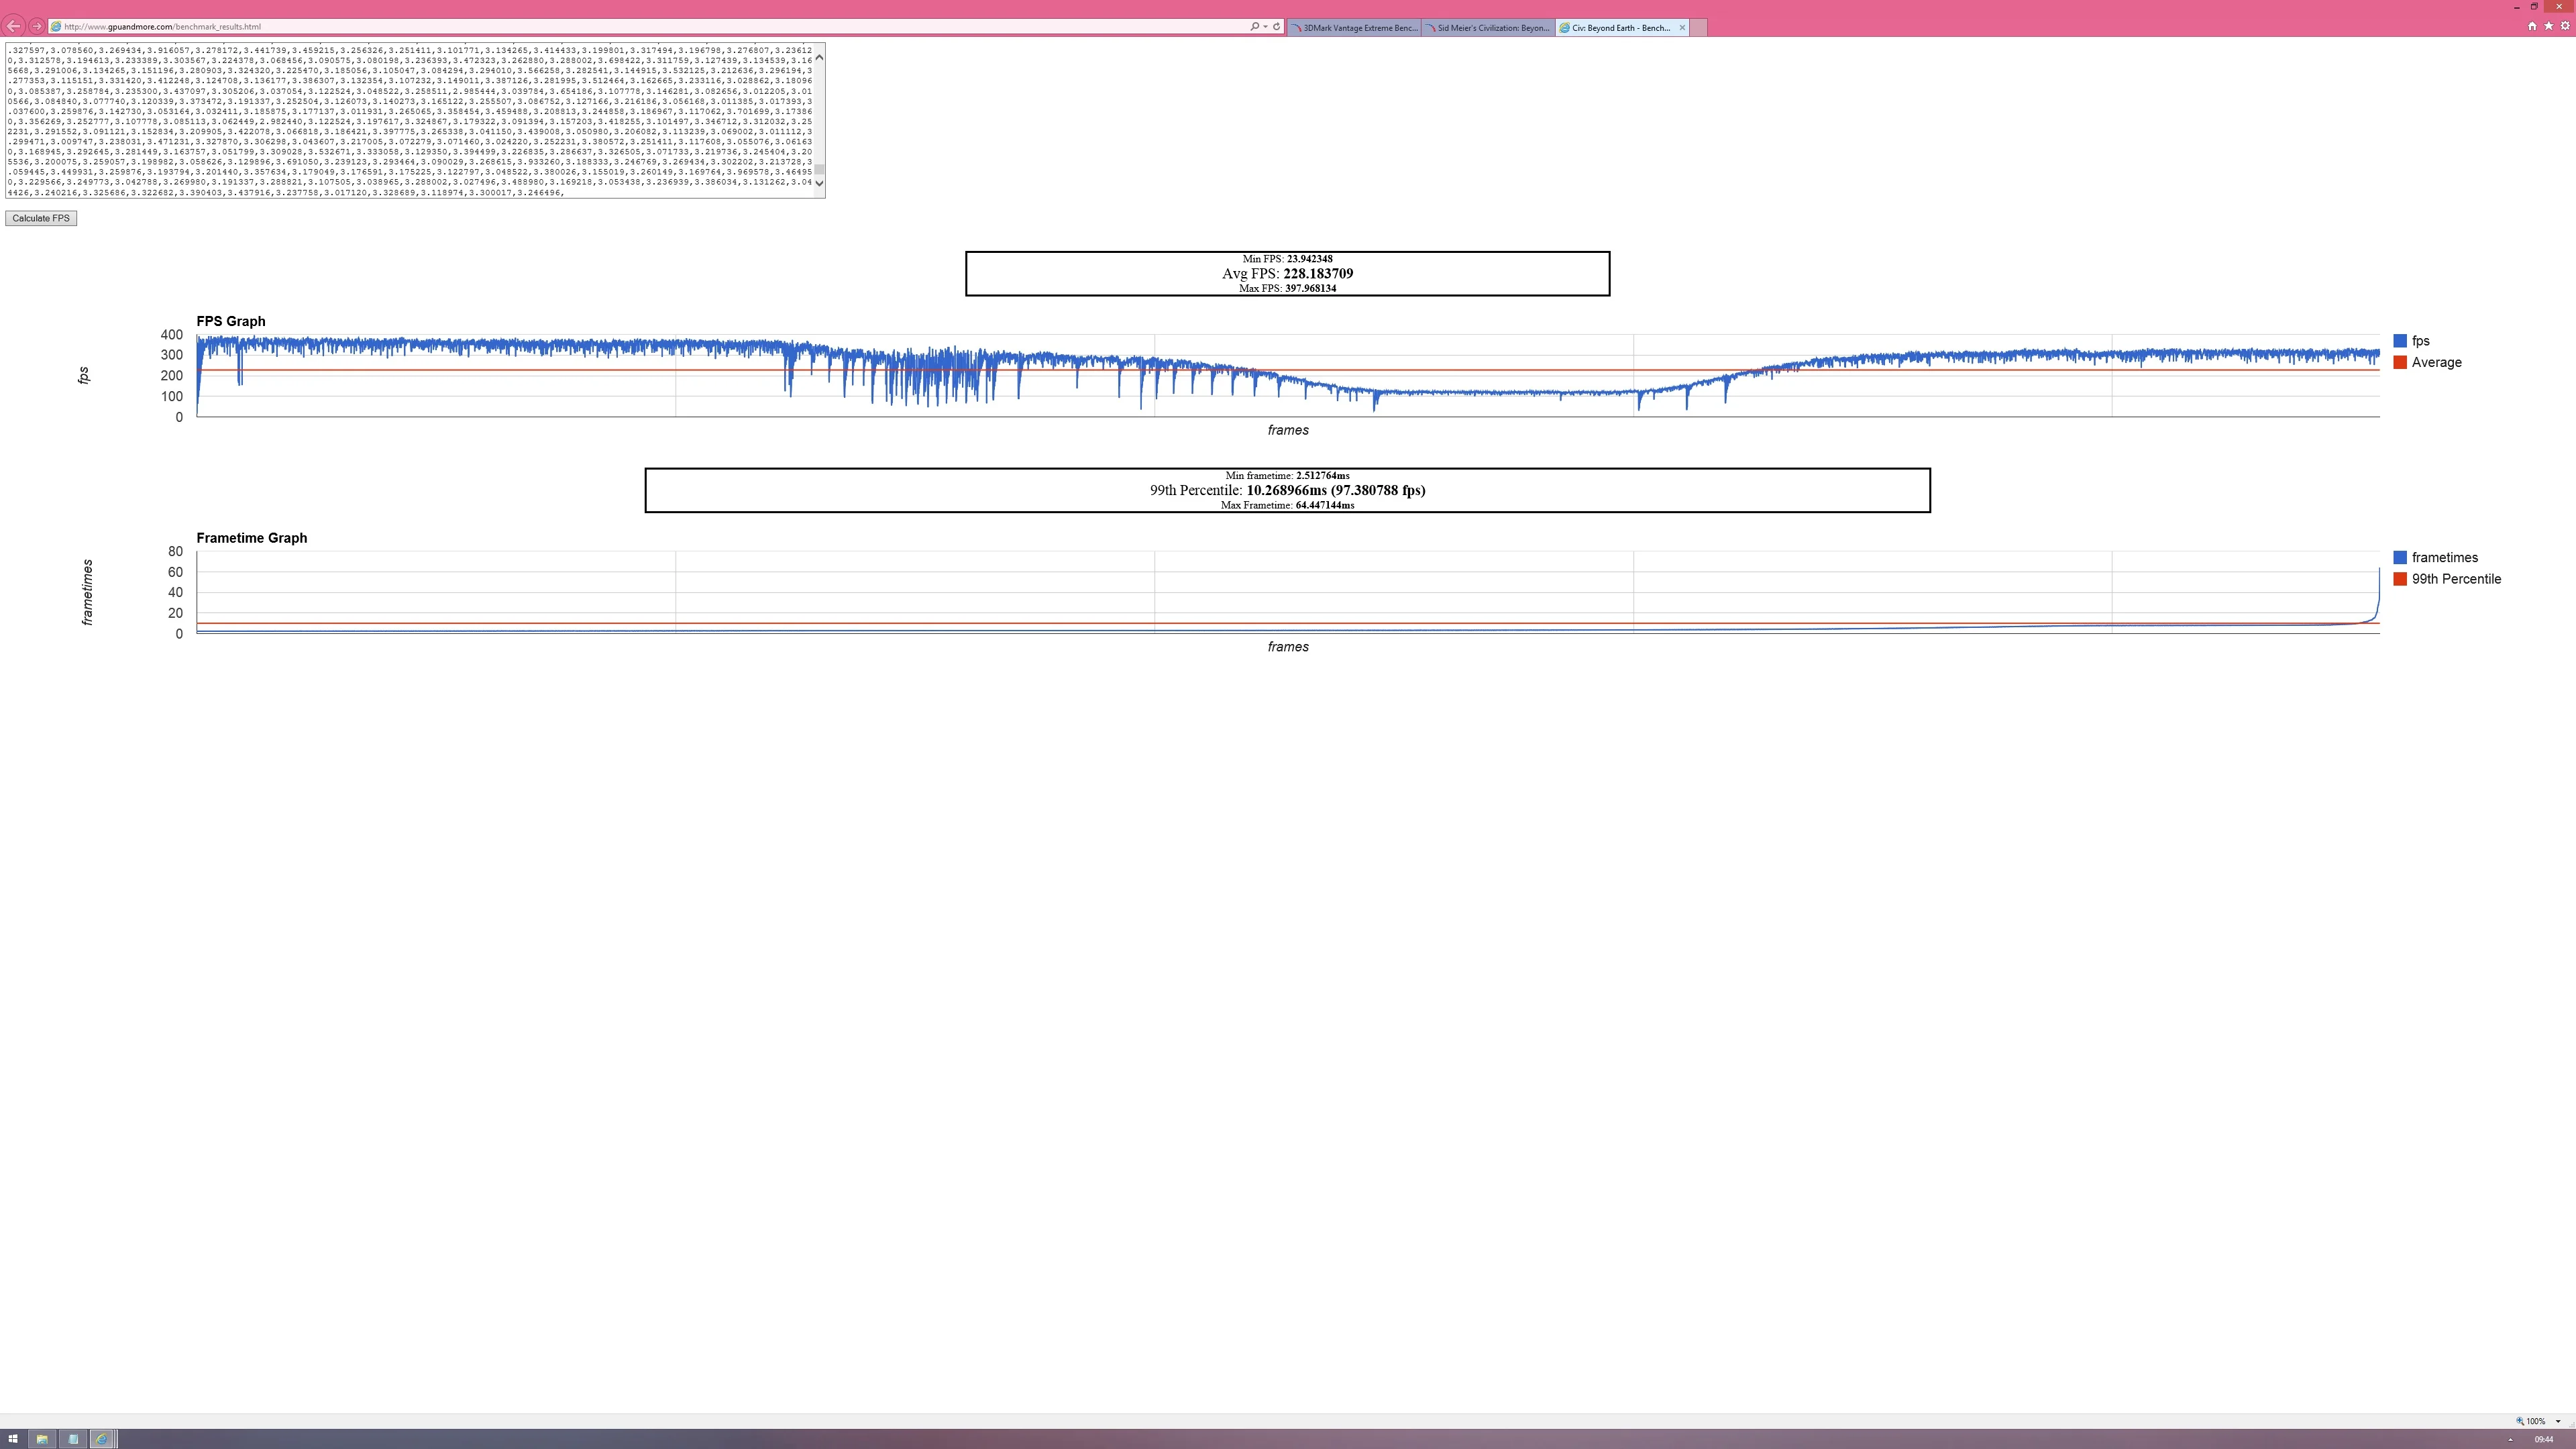Open the second taskbar application icon
This screenshot has width=2576, height=1449.
(72, 1439)
